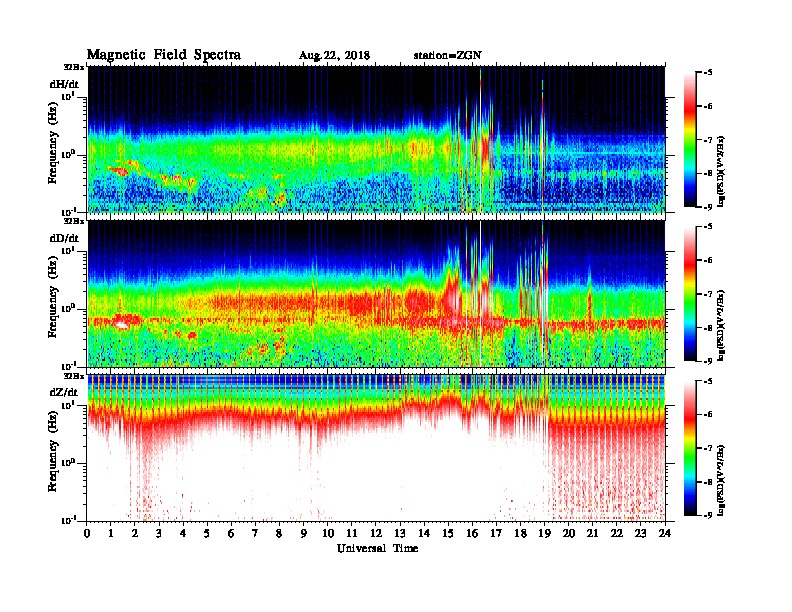Click hour "24" on the Universal Time axis
Screen dimensions: 792x612
pos(665,533)
